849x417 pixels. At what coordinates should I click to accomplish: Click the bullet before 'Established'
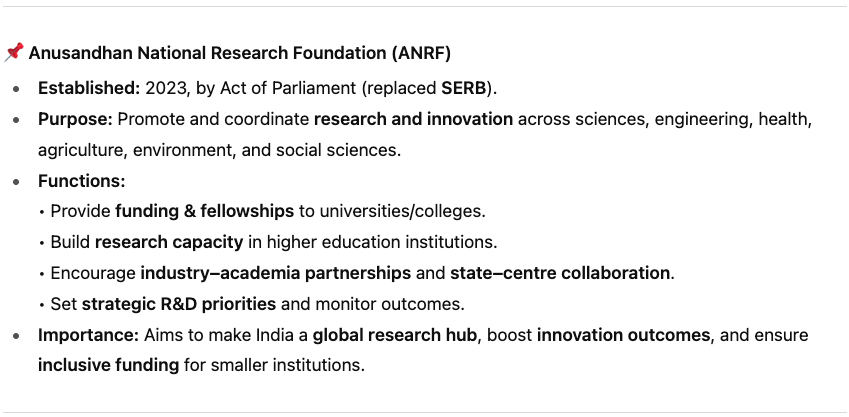tap(17, 89)
